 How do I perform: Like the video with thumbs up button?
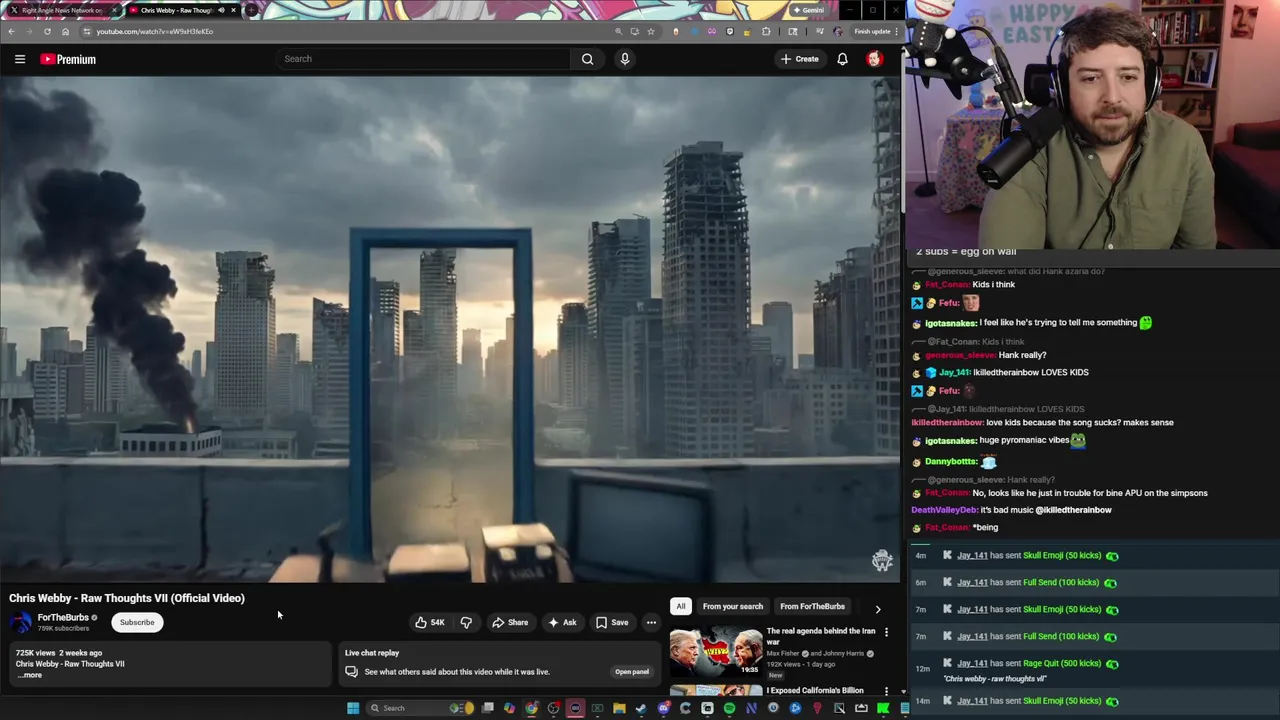tap(430, 622)
